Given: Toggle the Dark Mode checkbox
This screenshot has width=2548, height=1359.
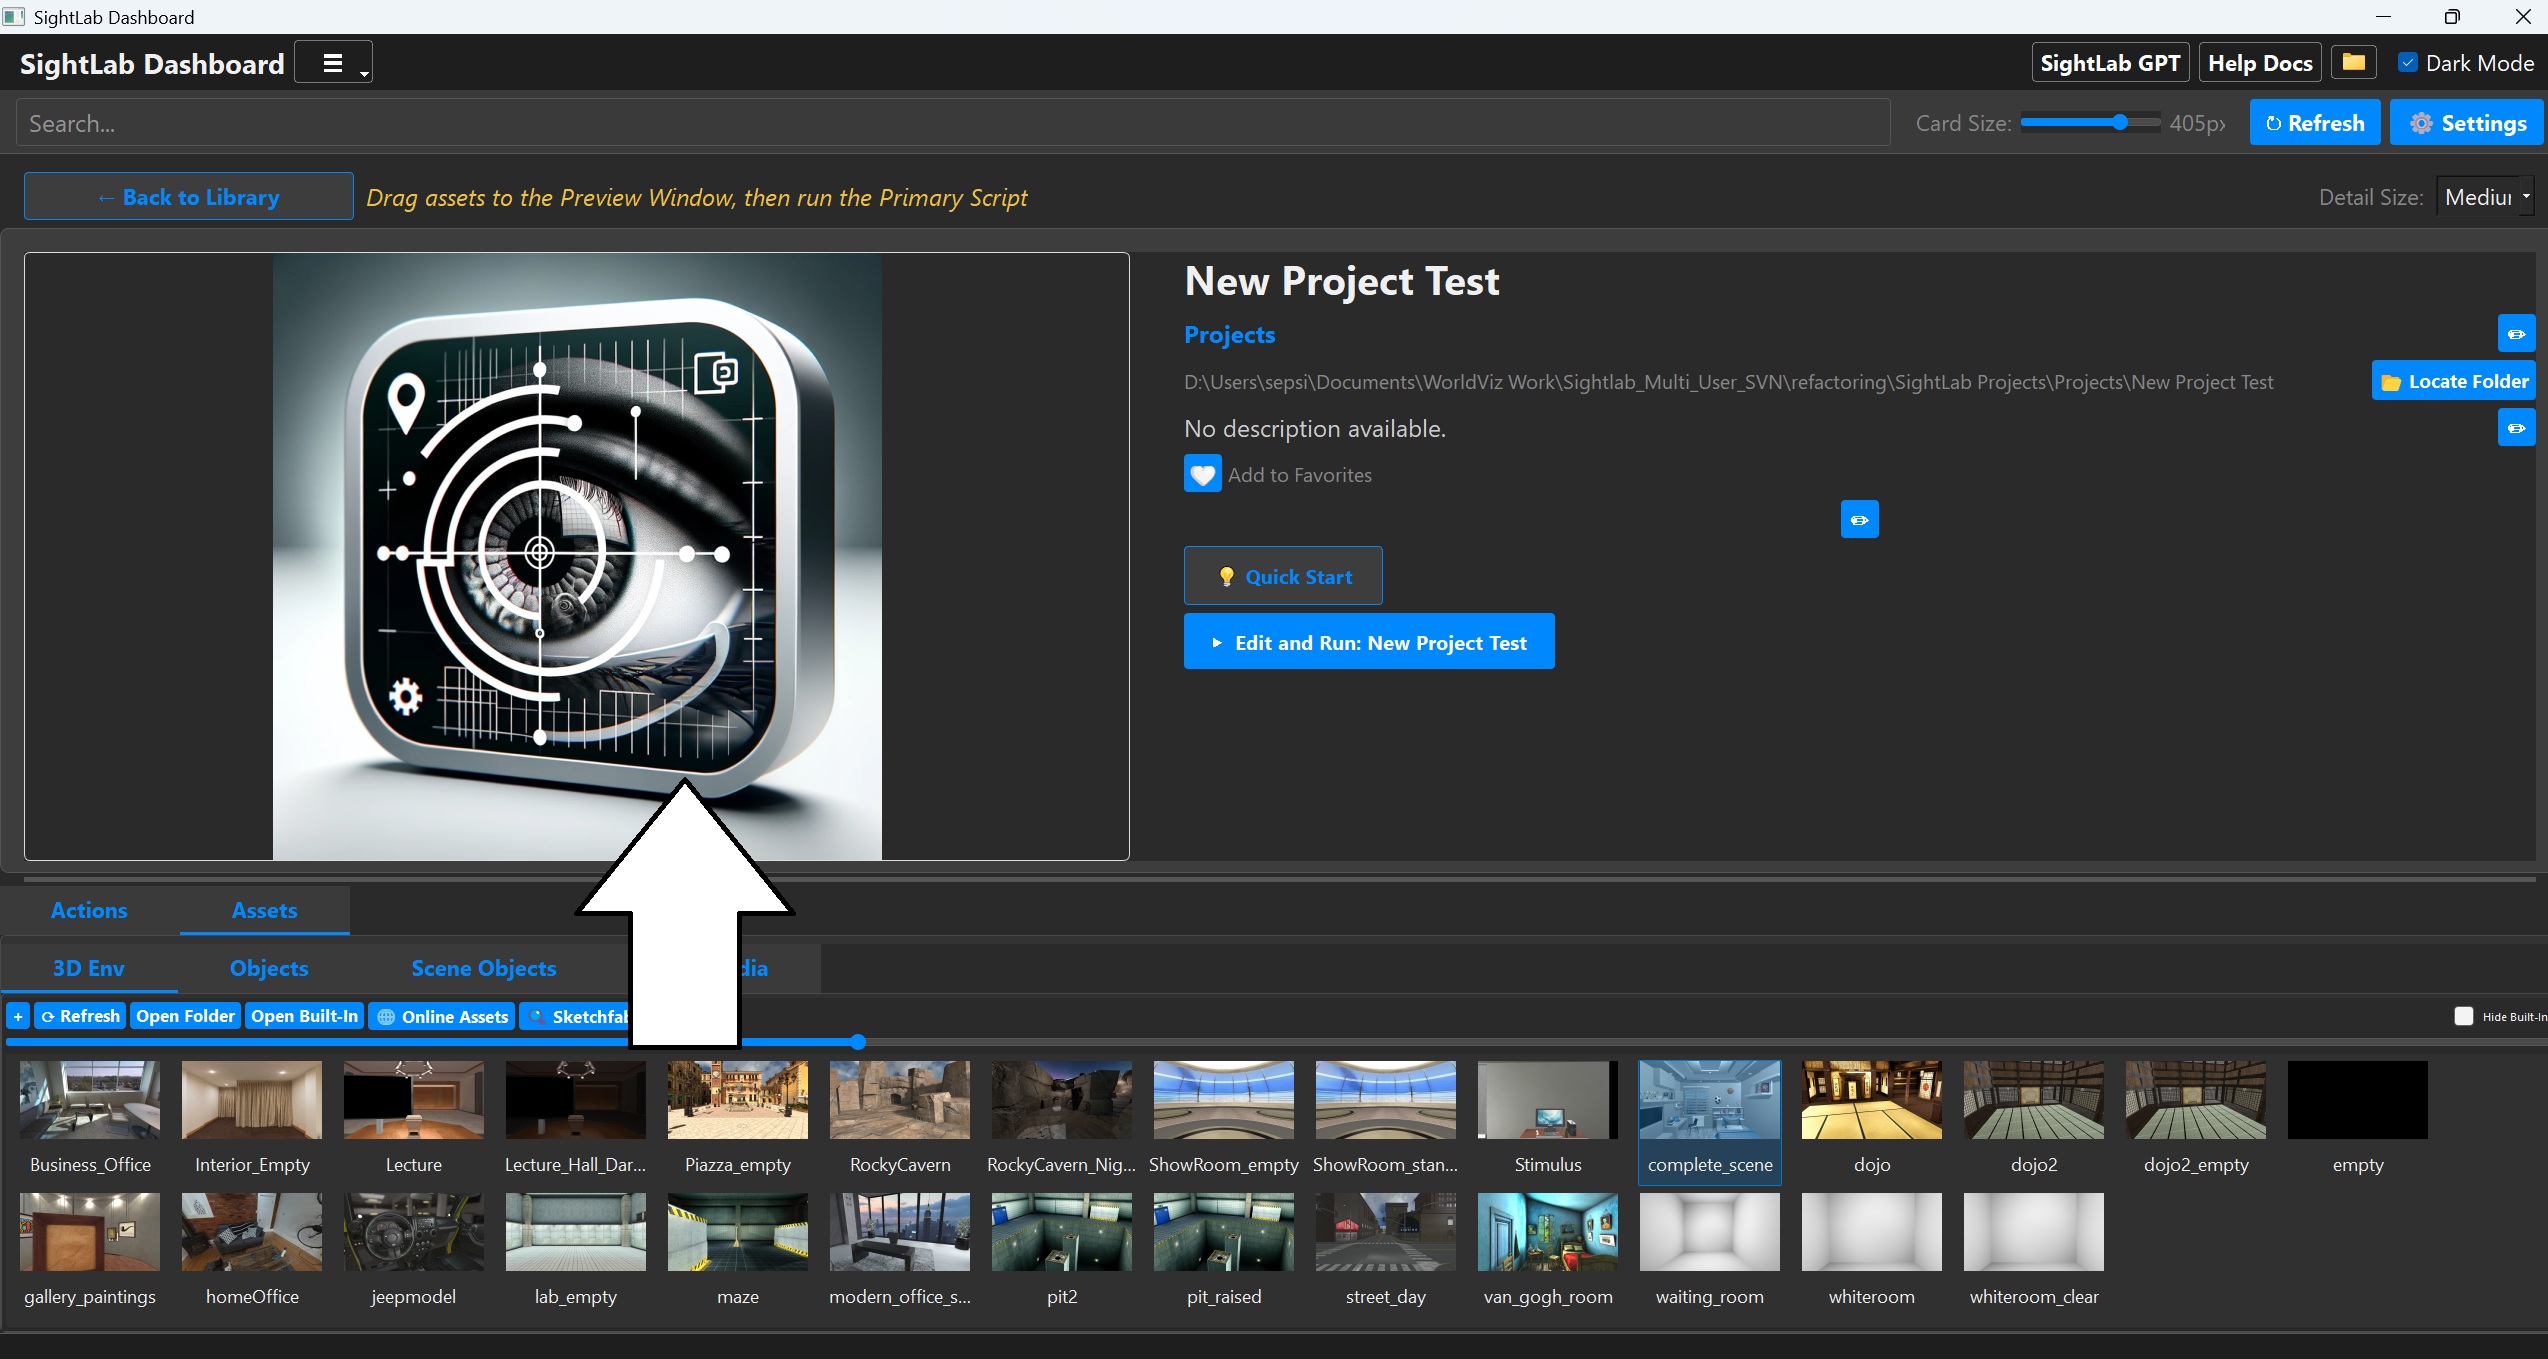Looking at the screenshot, I should (x=2408, y=63).
